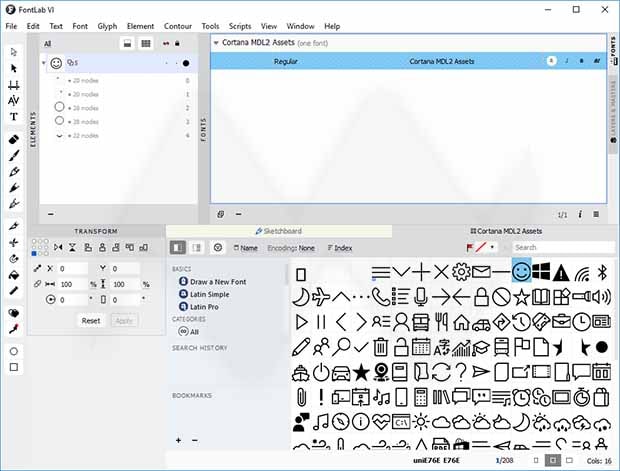Click the info i icon in Fonts panel
The width and height of the screenshot is (620, 471).
[580, 214]
